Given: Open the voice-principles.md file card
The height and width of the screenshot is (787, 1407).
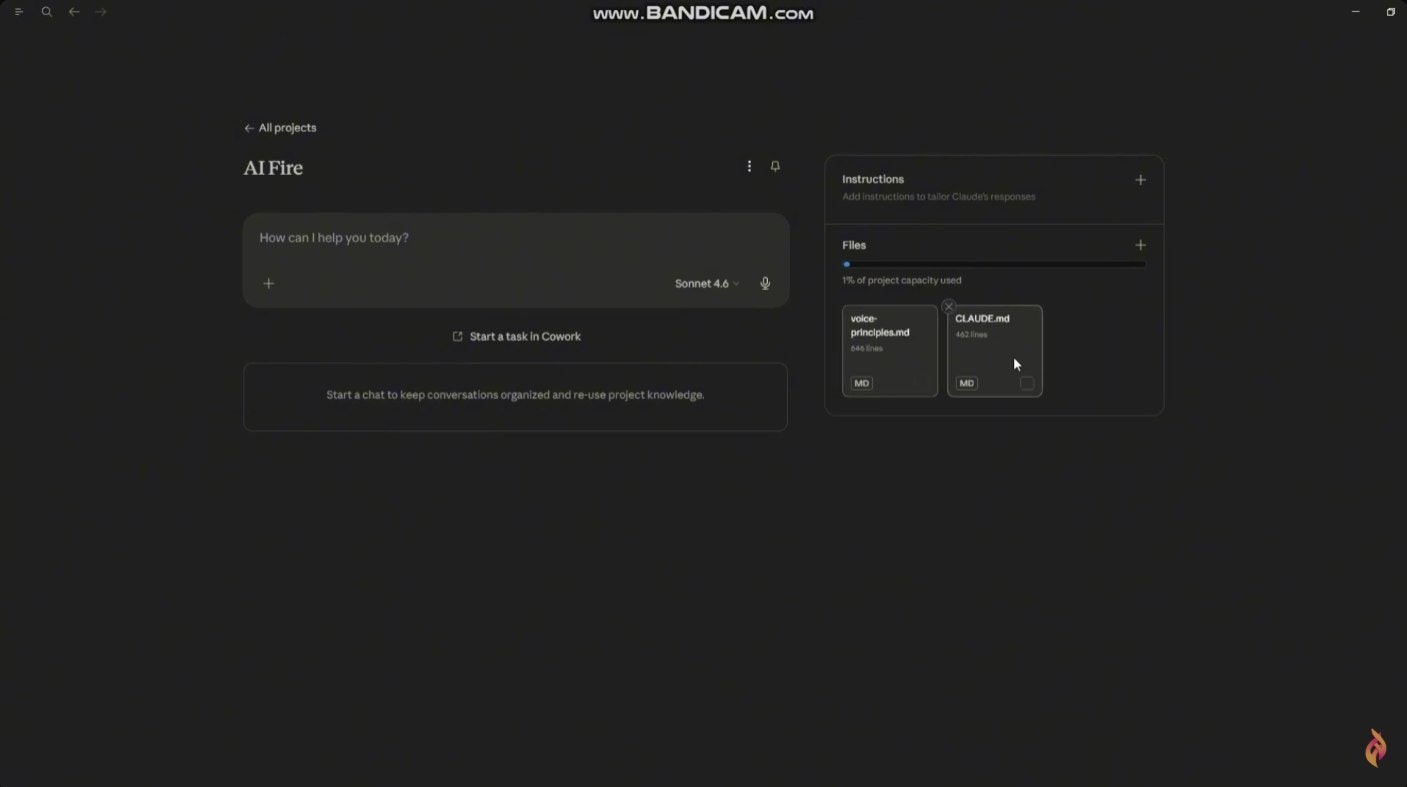Looking at the screenshot, I should click(x=890, y=351).
